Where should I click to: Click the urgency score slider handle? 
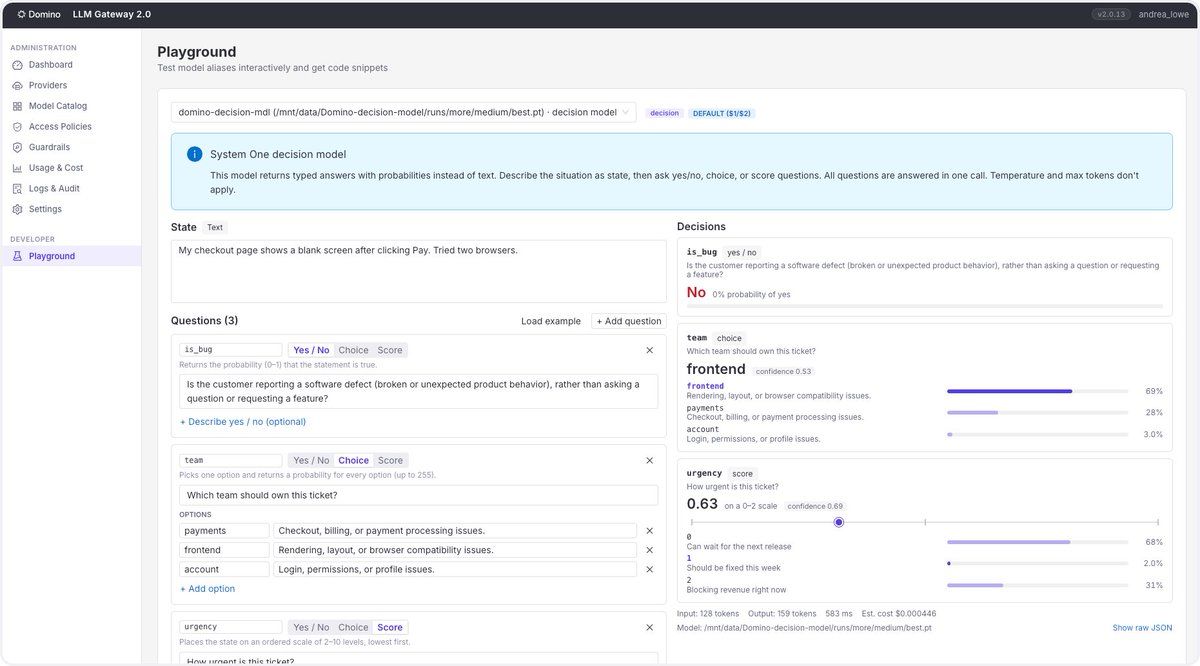point(839,522)
